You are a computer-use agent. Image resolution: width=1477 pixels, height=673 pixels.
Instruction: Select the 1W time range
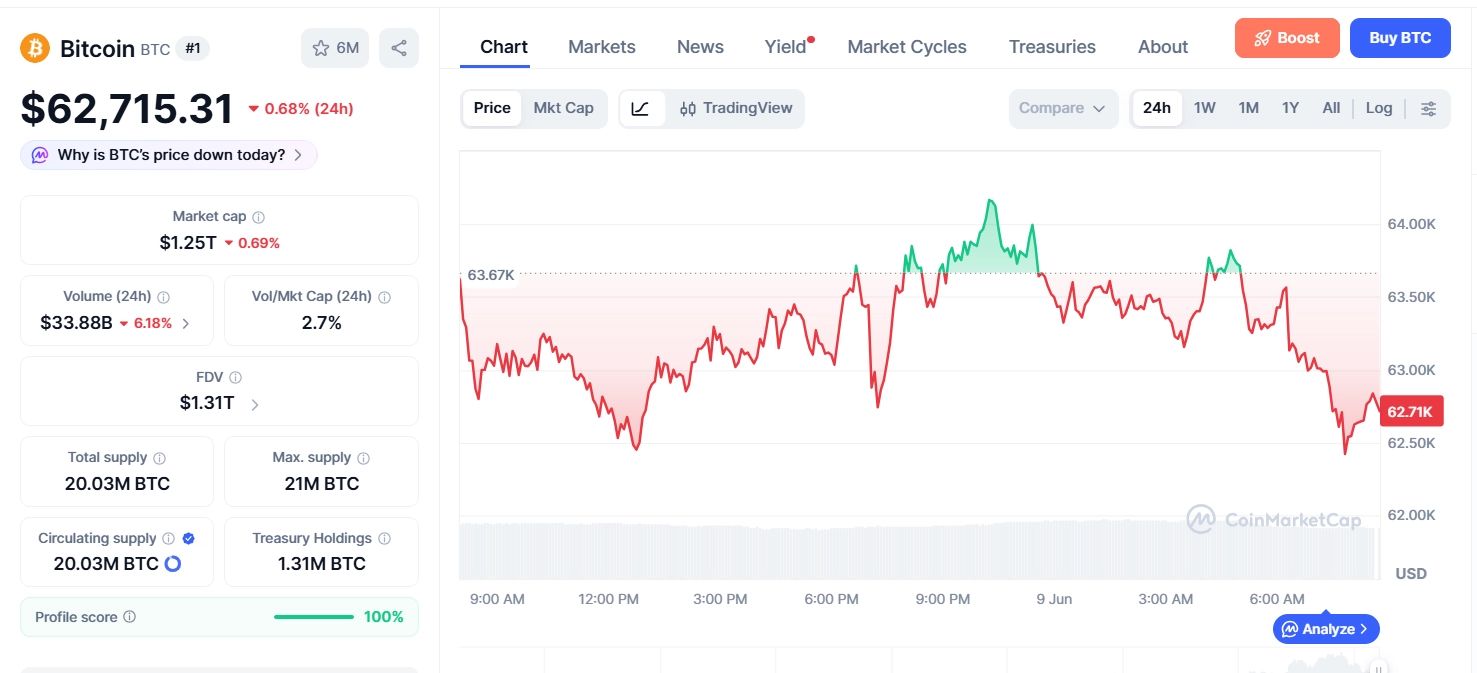click(x=1205, y=108)
